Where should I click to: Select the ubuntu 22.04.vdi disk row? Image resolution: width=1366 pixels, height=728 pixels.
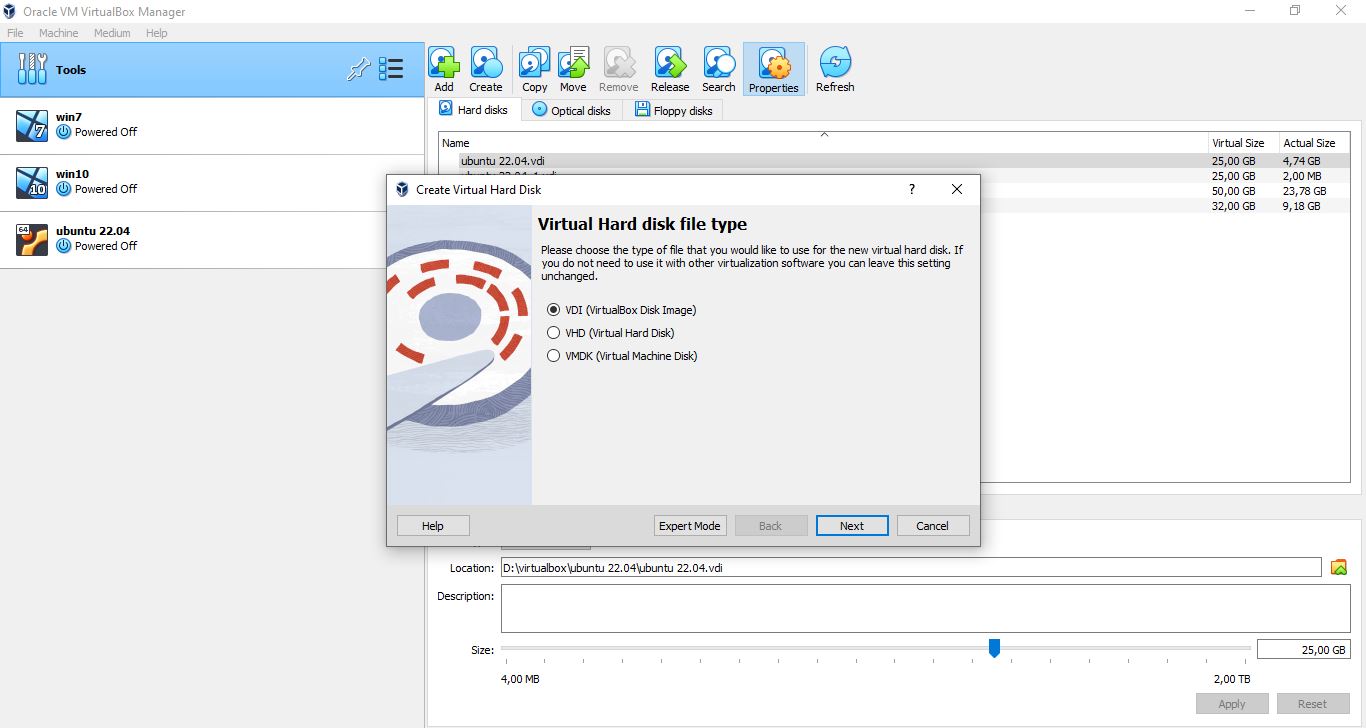(x=893, y=161)
